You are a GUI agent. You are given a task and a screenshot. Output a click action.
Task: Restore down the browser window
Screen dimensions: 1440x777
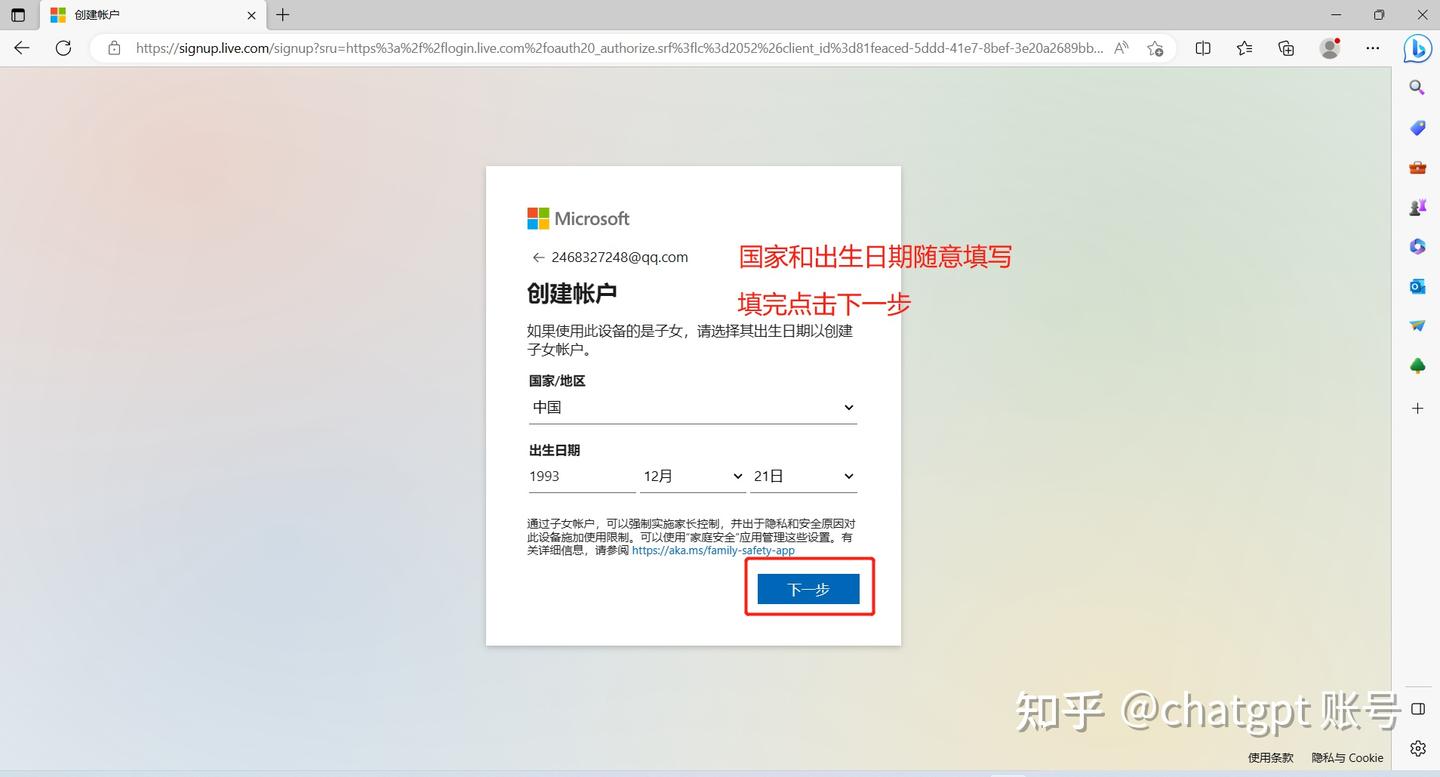coord(1379,15)
